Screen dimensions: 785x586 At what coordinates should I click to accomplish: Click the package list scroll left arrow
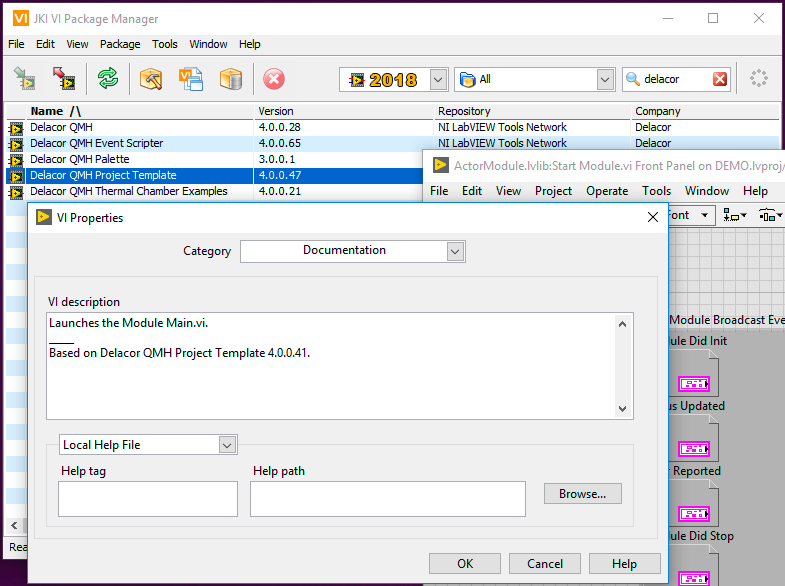tap(14, 525)
